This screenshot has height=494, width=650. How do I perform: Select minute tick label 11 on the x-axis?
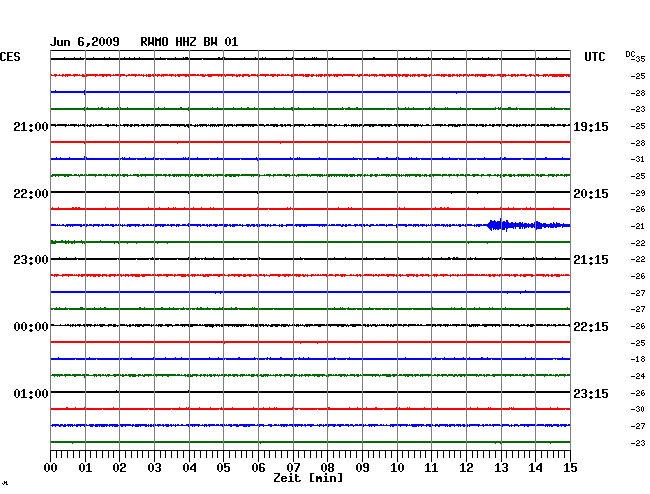click(x=431, y=468)
